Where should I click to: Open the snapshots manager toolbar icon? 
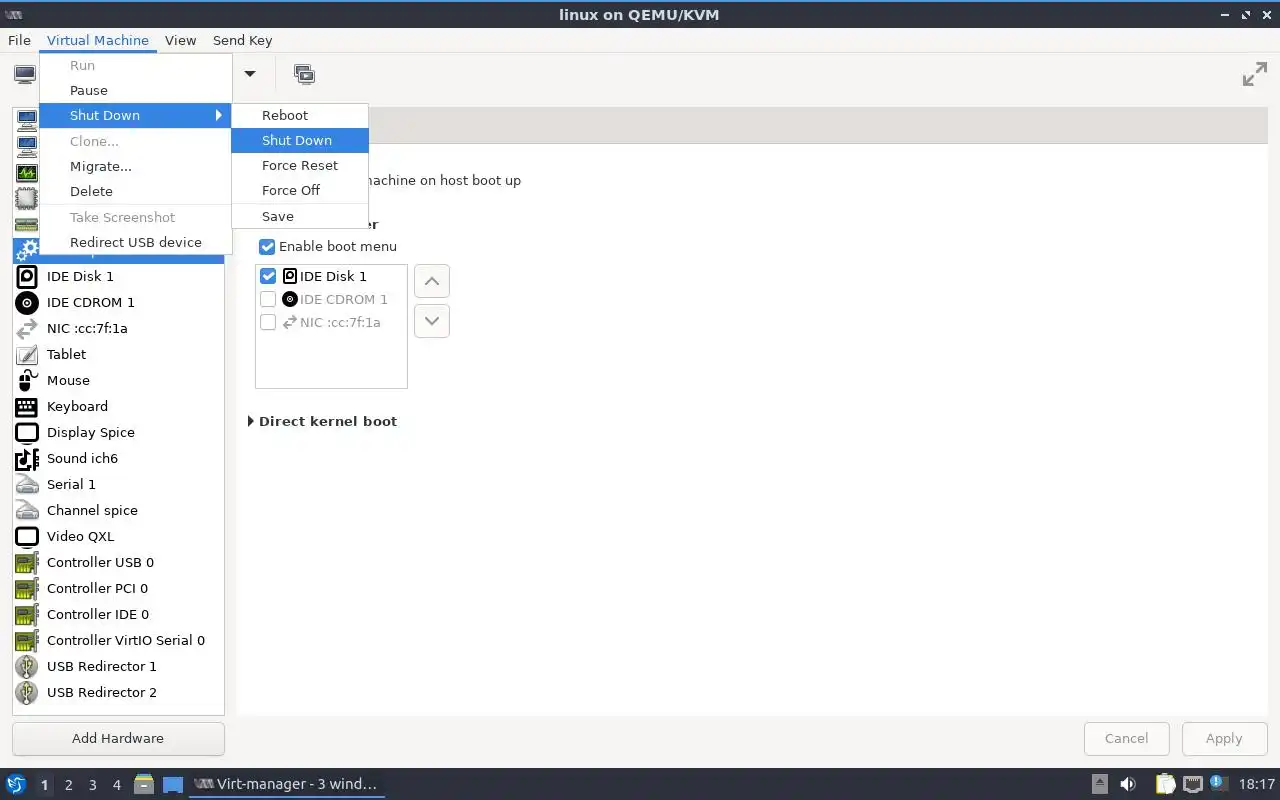(x=304, y=74)
